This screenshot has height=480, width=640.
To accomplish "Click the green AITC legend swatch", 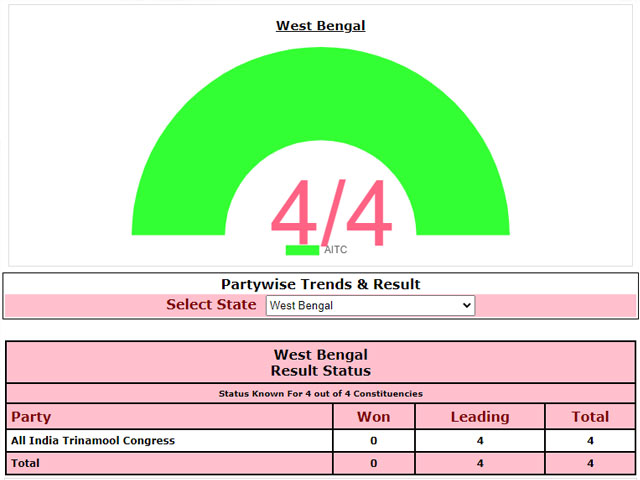I will point(302,250).
